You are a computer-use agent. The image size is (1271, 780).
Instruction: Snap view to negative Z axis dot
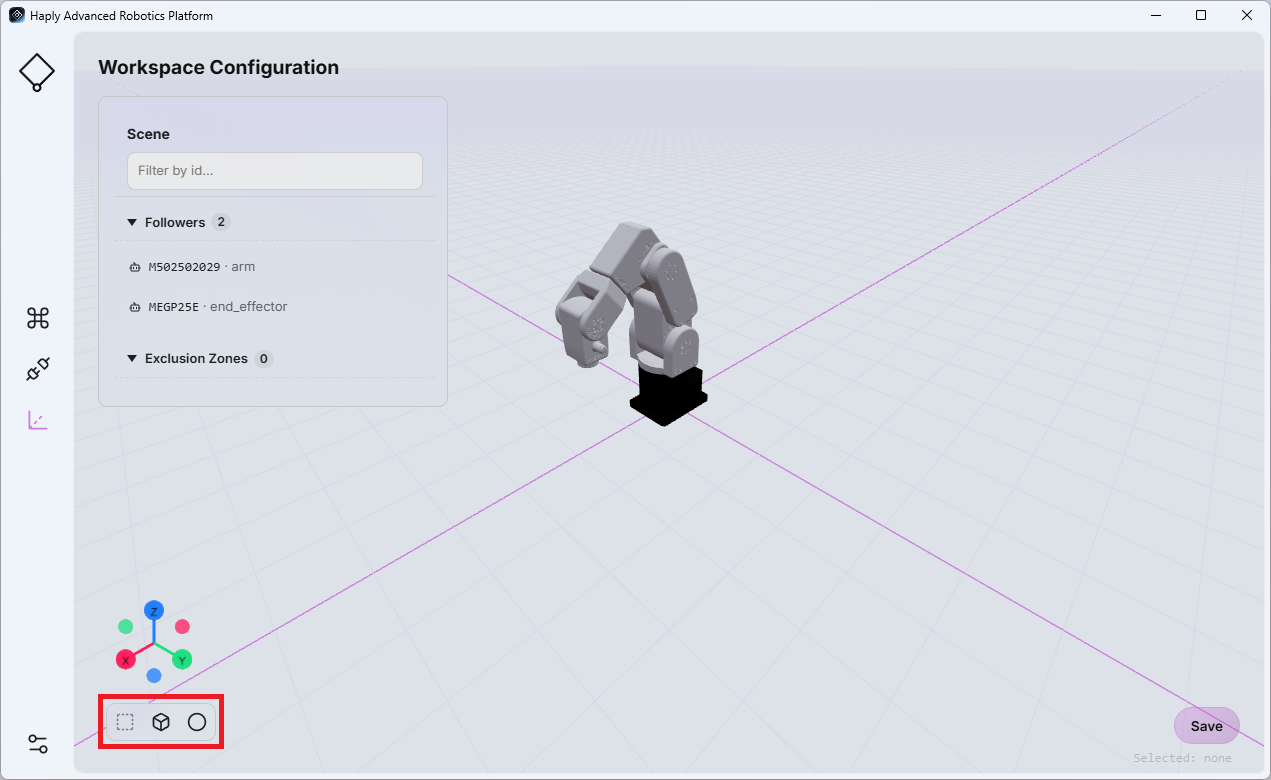click(x=154, y=675)
